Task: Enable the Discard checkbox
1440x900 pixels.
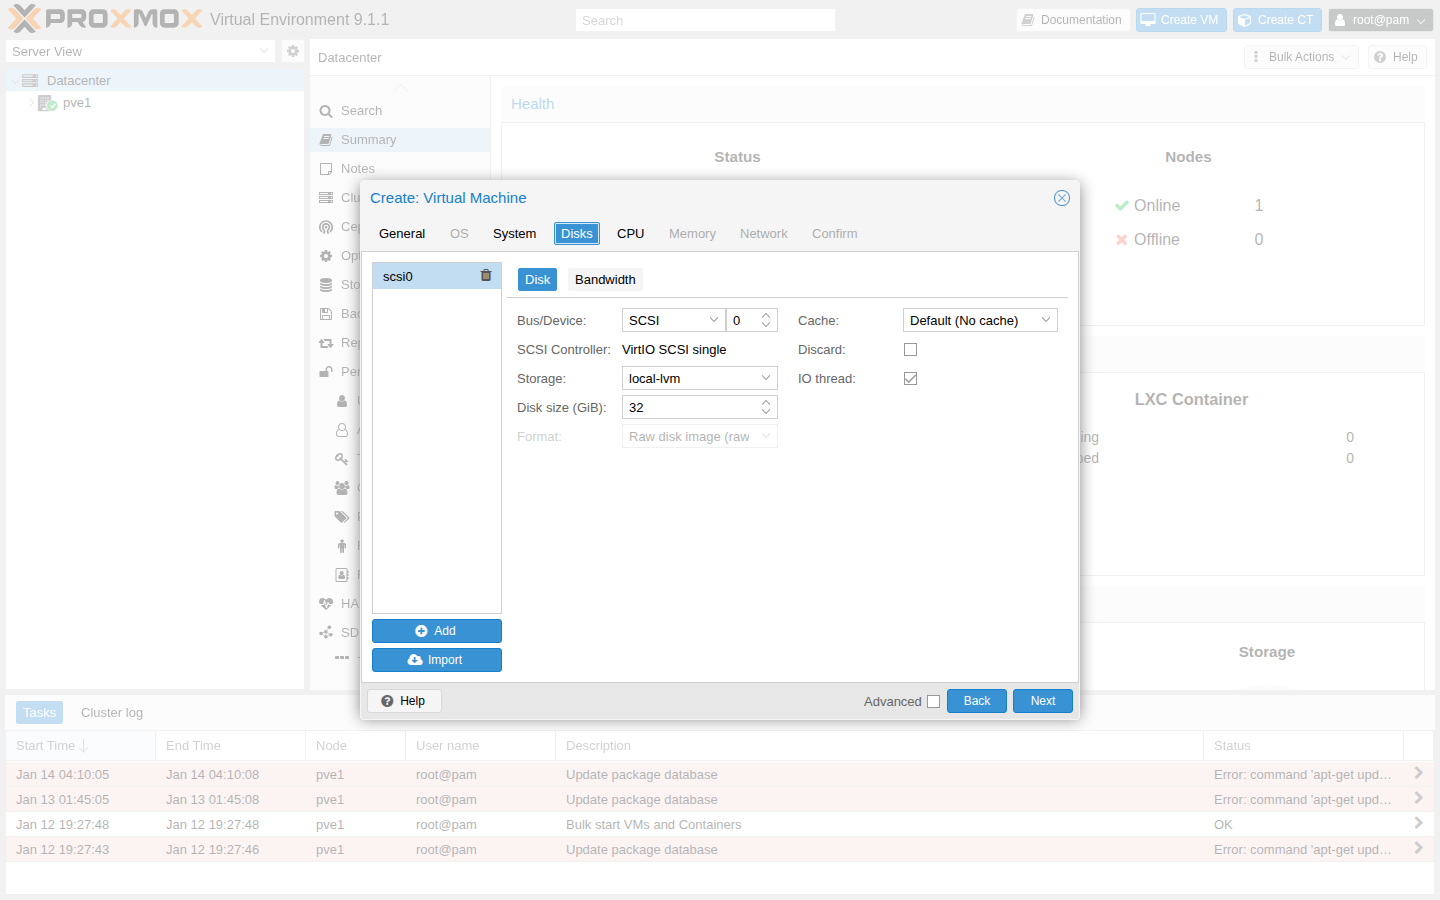Action: [x=910, y=349]
